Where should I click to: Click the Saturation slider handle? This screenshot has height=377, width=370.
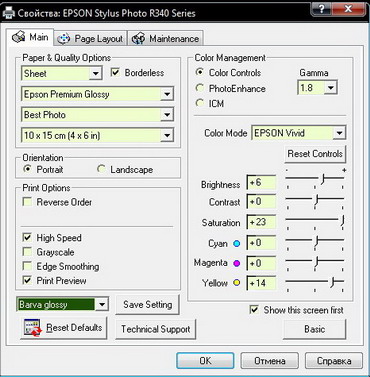342,221
